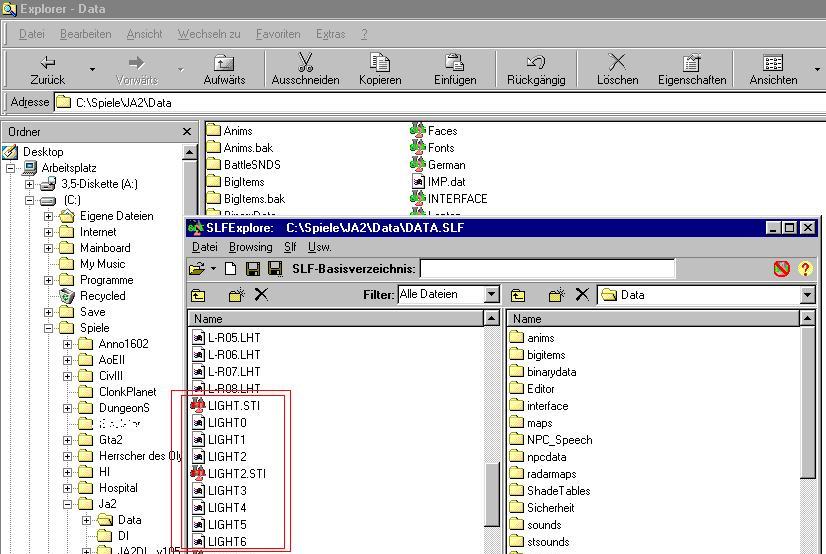Collapse the Spiele folder in tree
This screenshot has height=554, width=826.
tap(48, 328)
